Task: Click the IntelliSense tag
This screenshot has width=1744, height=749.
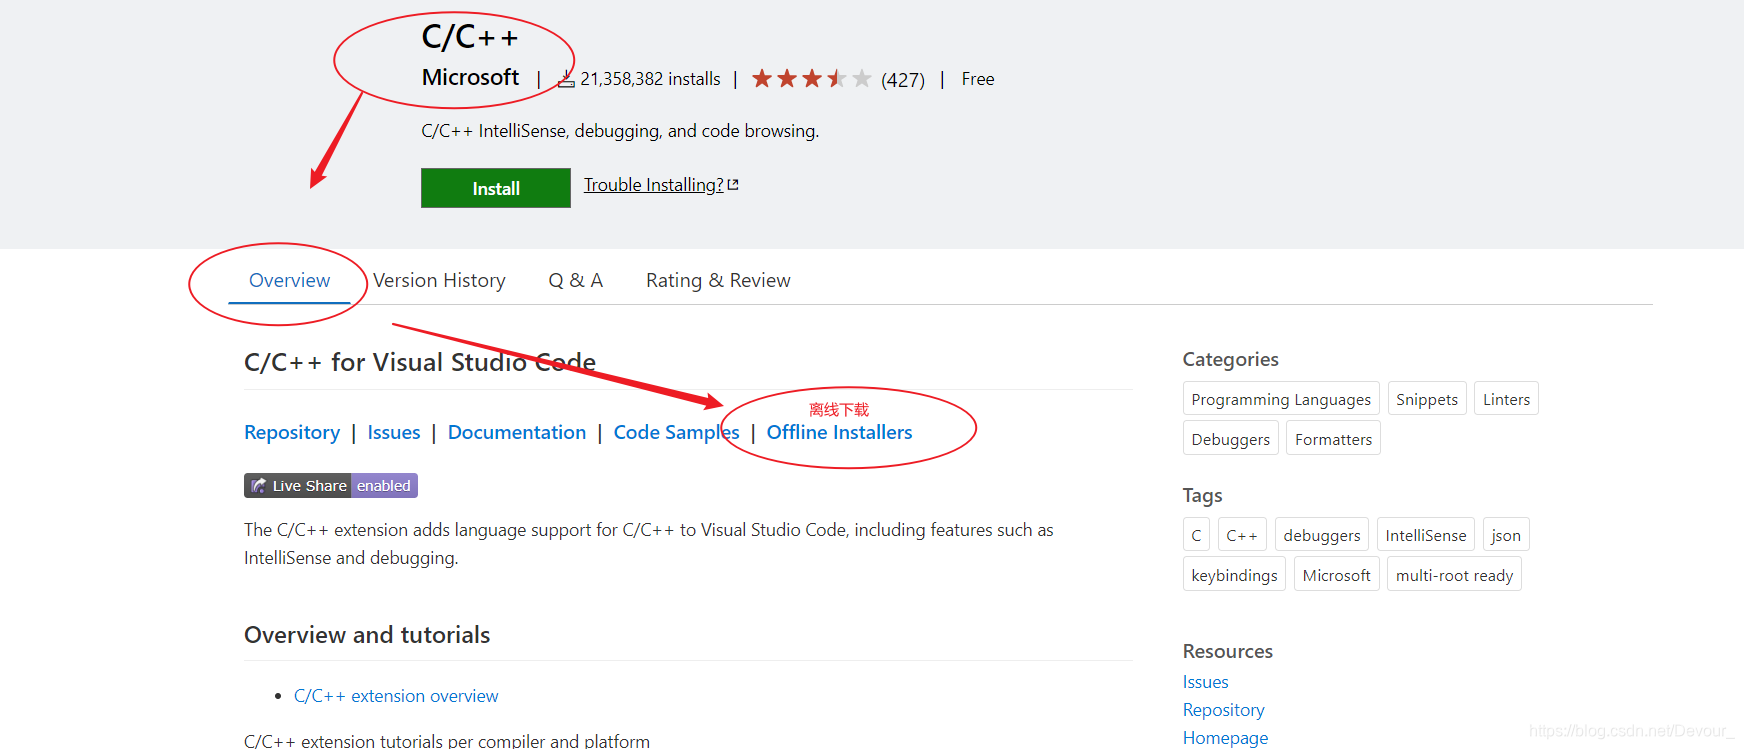Action: click(1426, 535)
